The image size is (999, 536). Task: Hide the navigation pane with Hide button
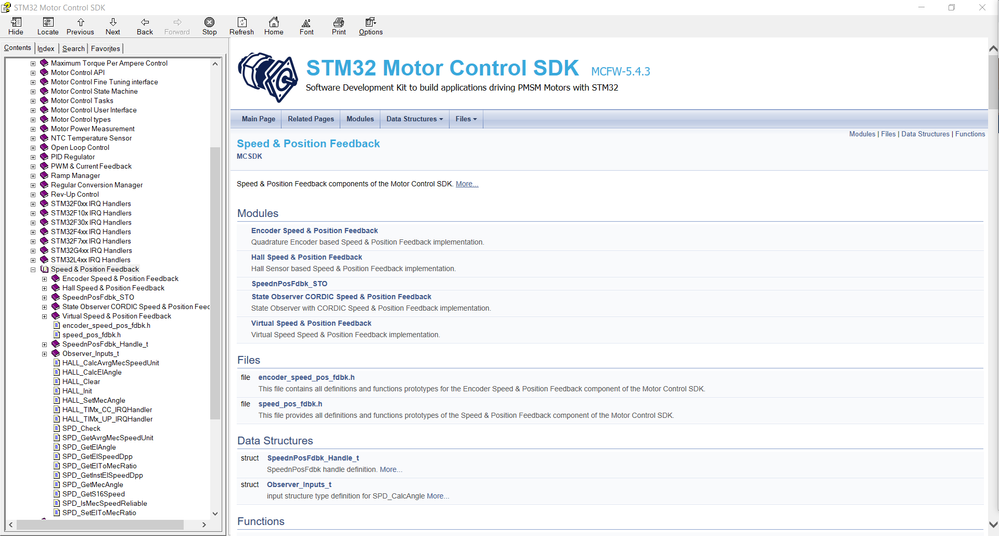click(16, 26)
